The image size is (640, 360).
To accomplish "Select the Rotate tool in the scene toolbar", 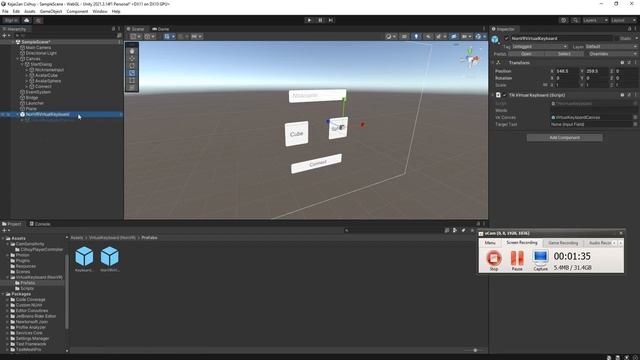I will [x=132, y=66].
